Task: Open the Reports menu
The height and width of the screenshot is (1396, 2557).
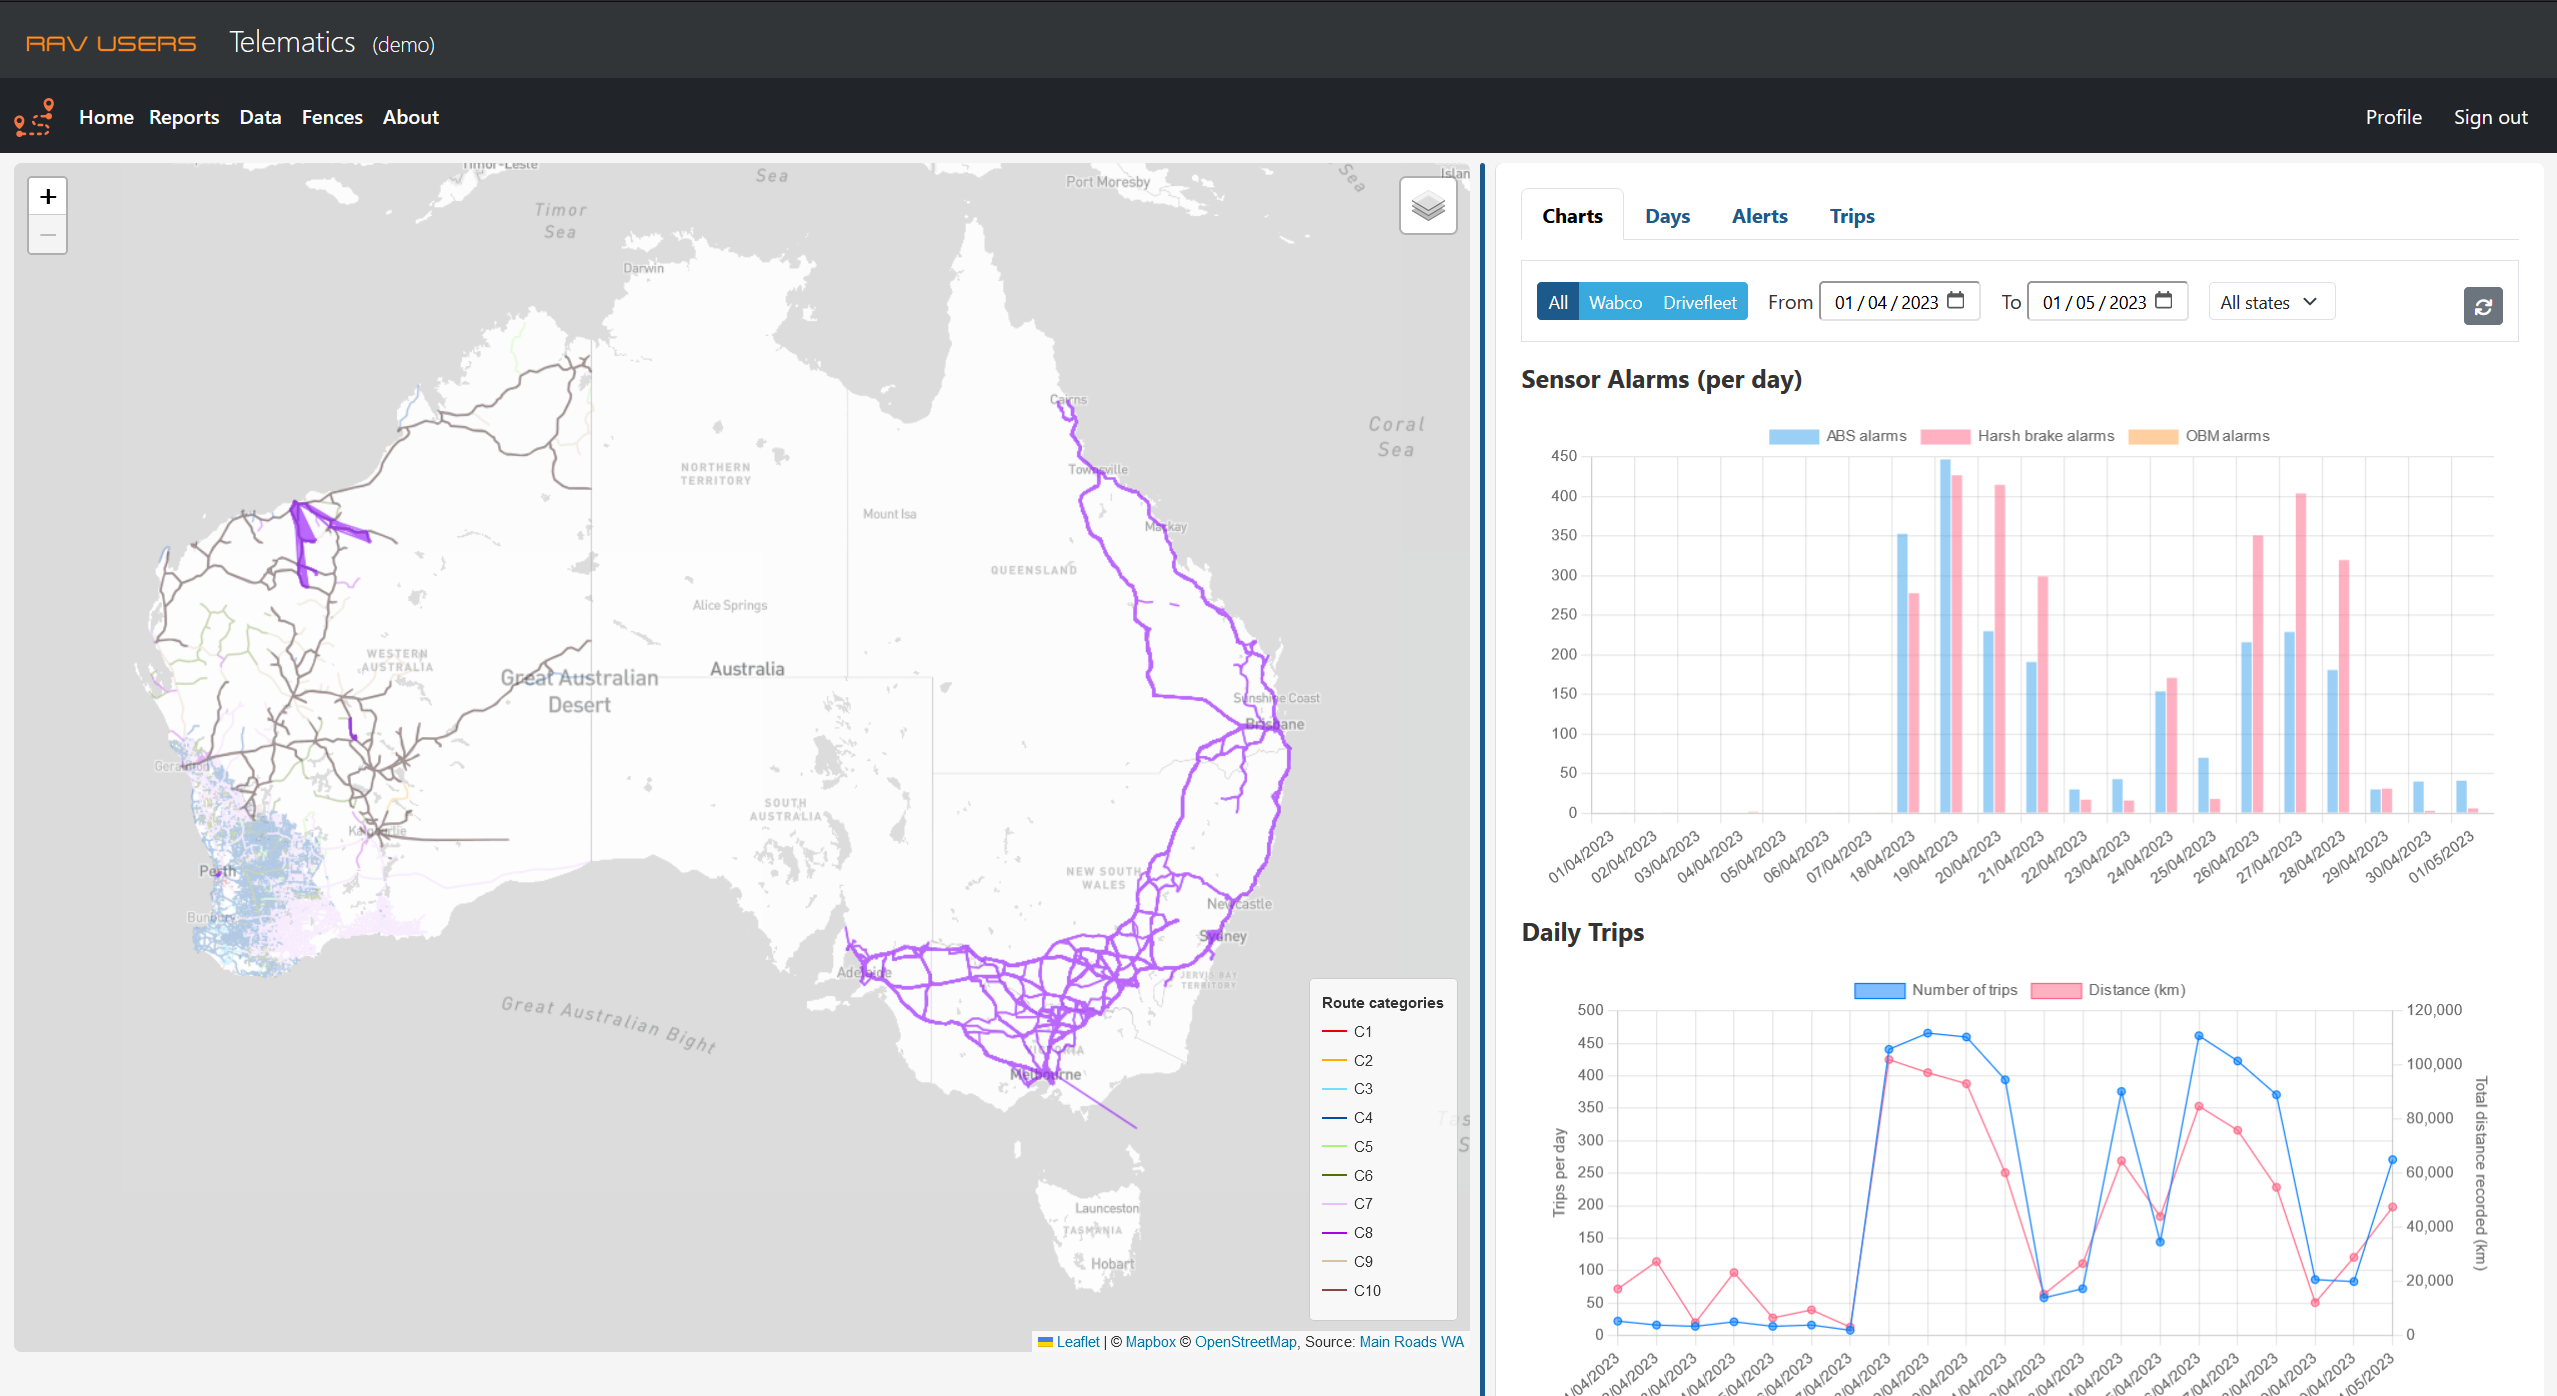Action: pos(184,117)
